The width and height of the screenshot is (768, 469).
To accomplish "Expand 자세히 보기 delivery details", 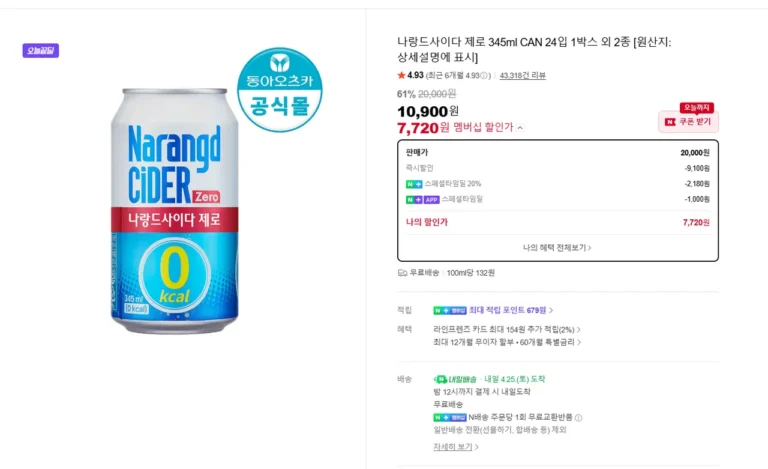I will pyautogui.click(x=455, y=447).
